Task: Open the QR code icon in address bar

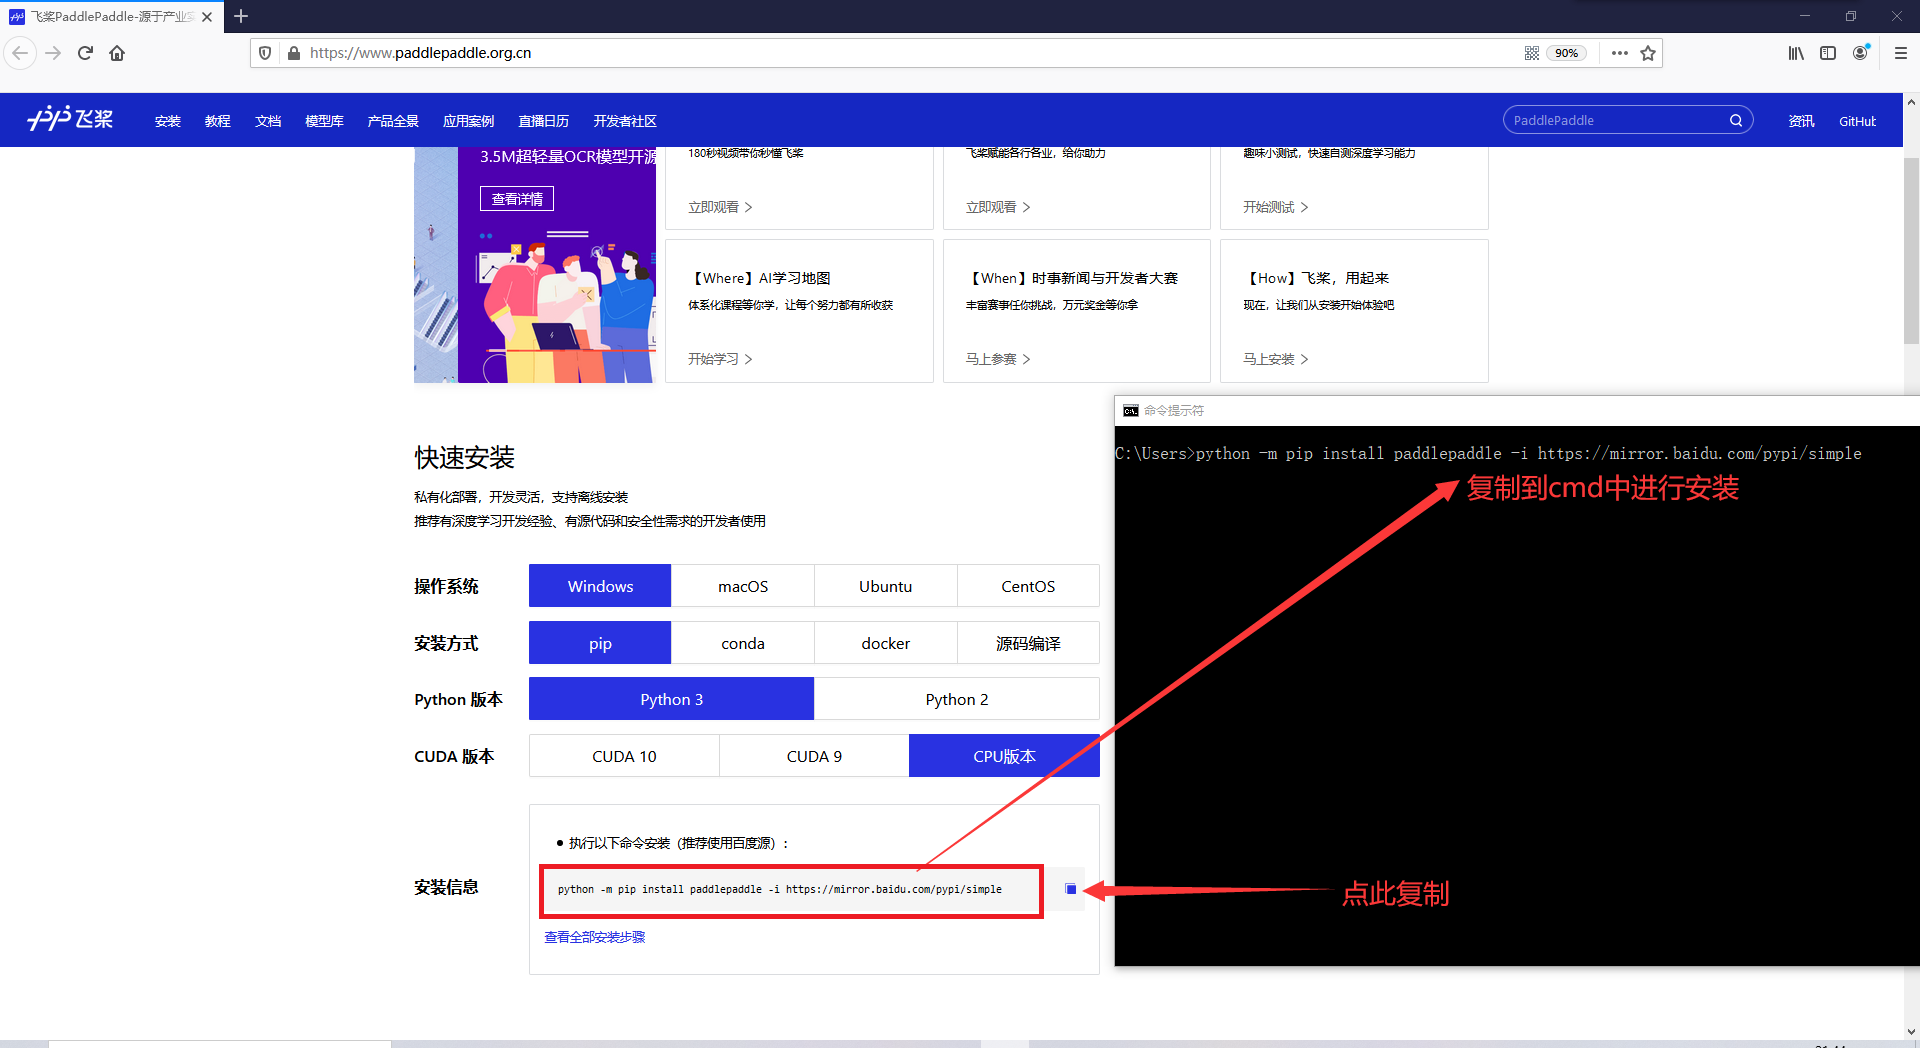Action: coord(1531,53)
